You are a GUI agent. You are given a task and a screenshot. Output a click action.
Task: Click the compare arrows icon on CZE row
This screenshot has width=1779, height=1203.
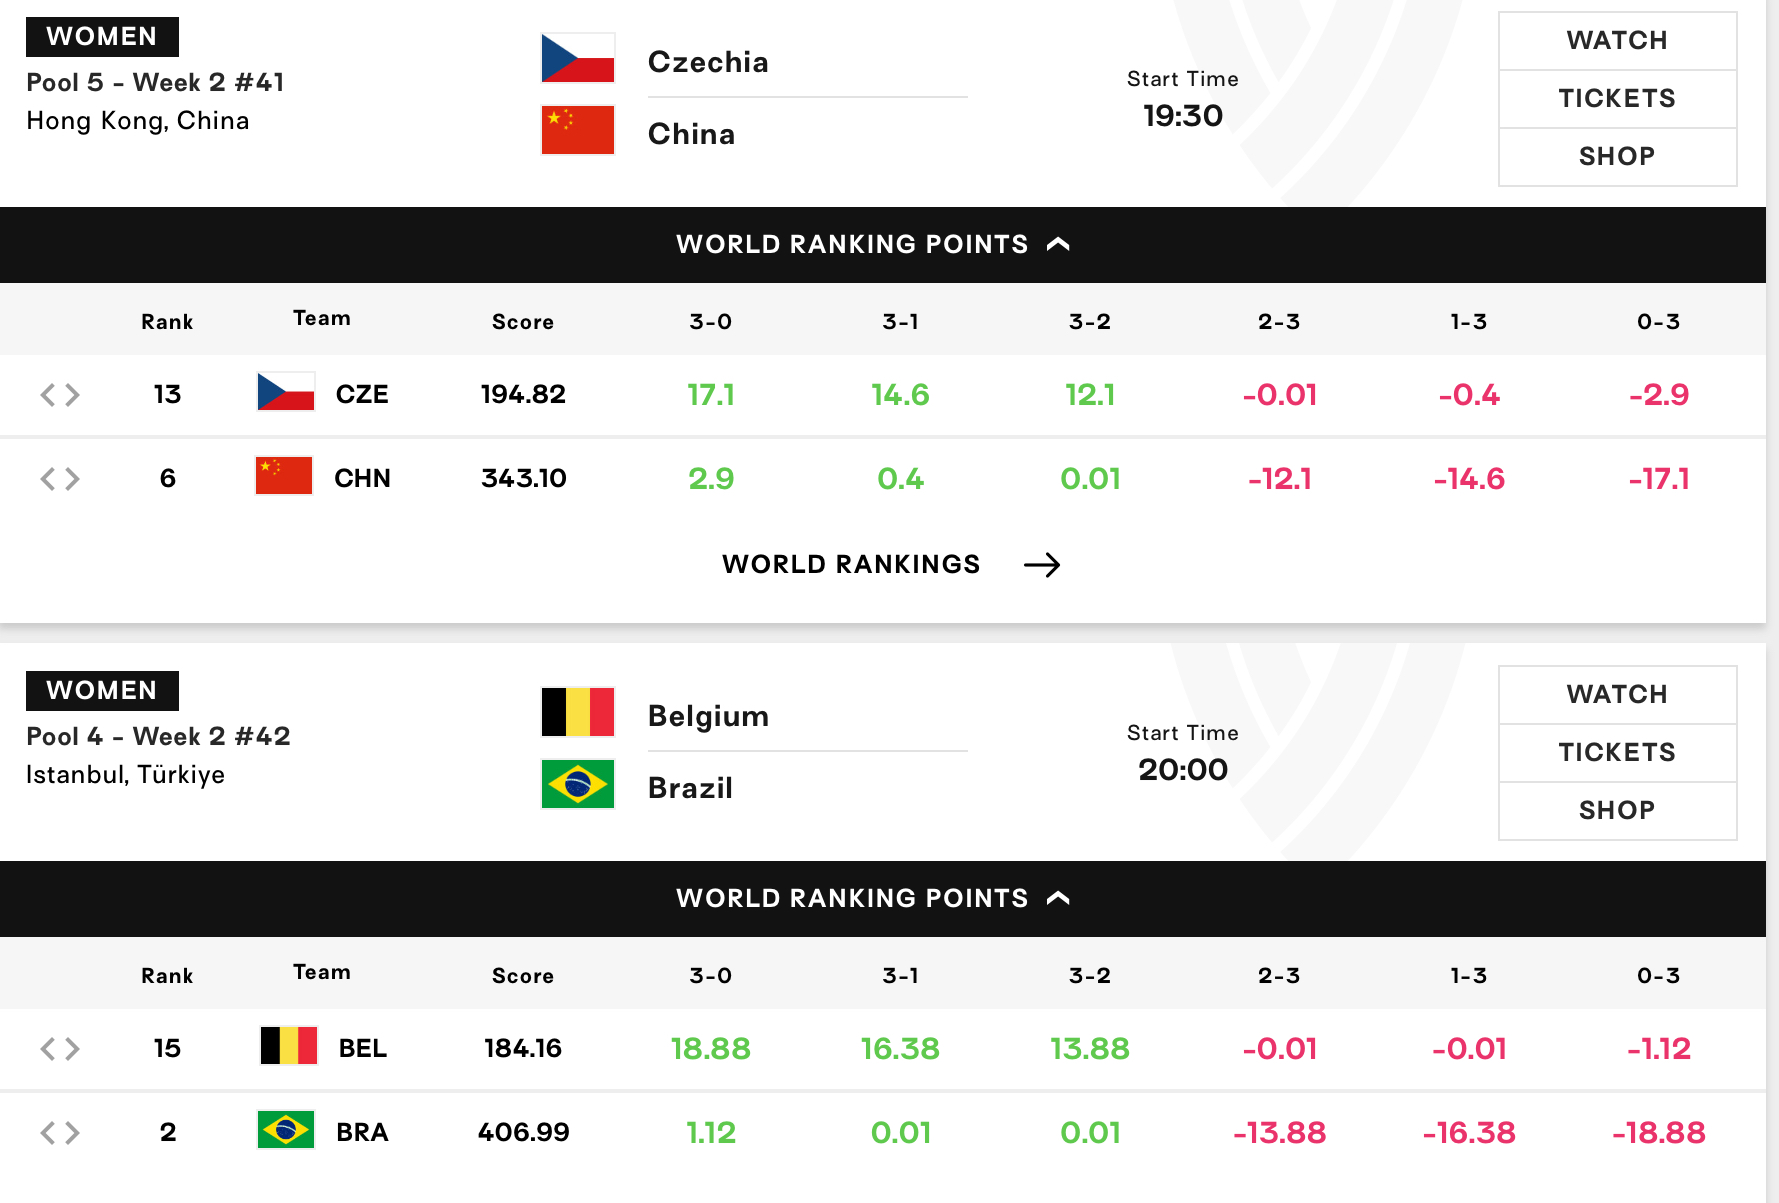60,395
